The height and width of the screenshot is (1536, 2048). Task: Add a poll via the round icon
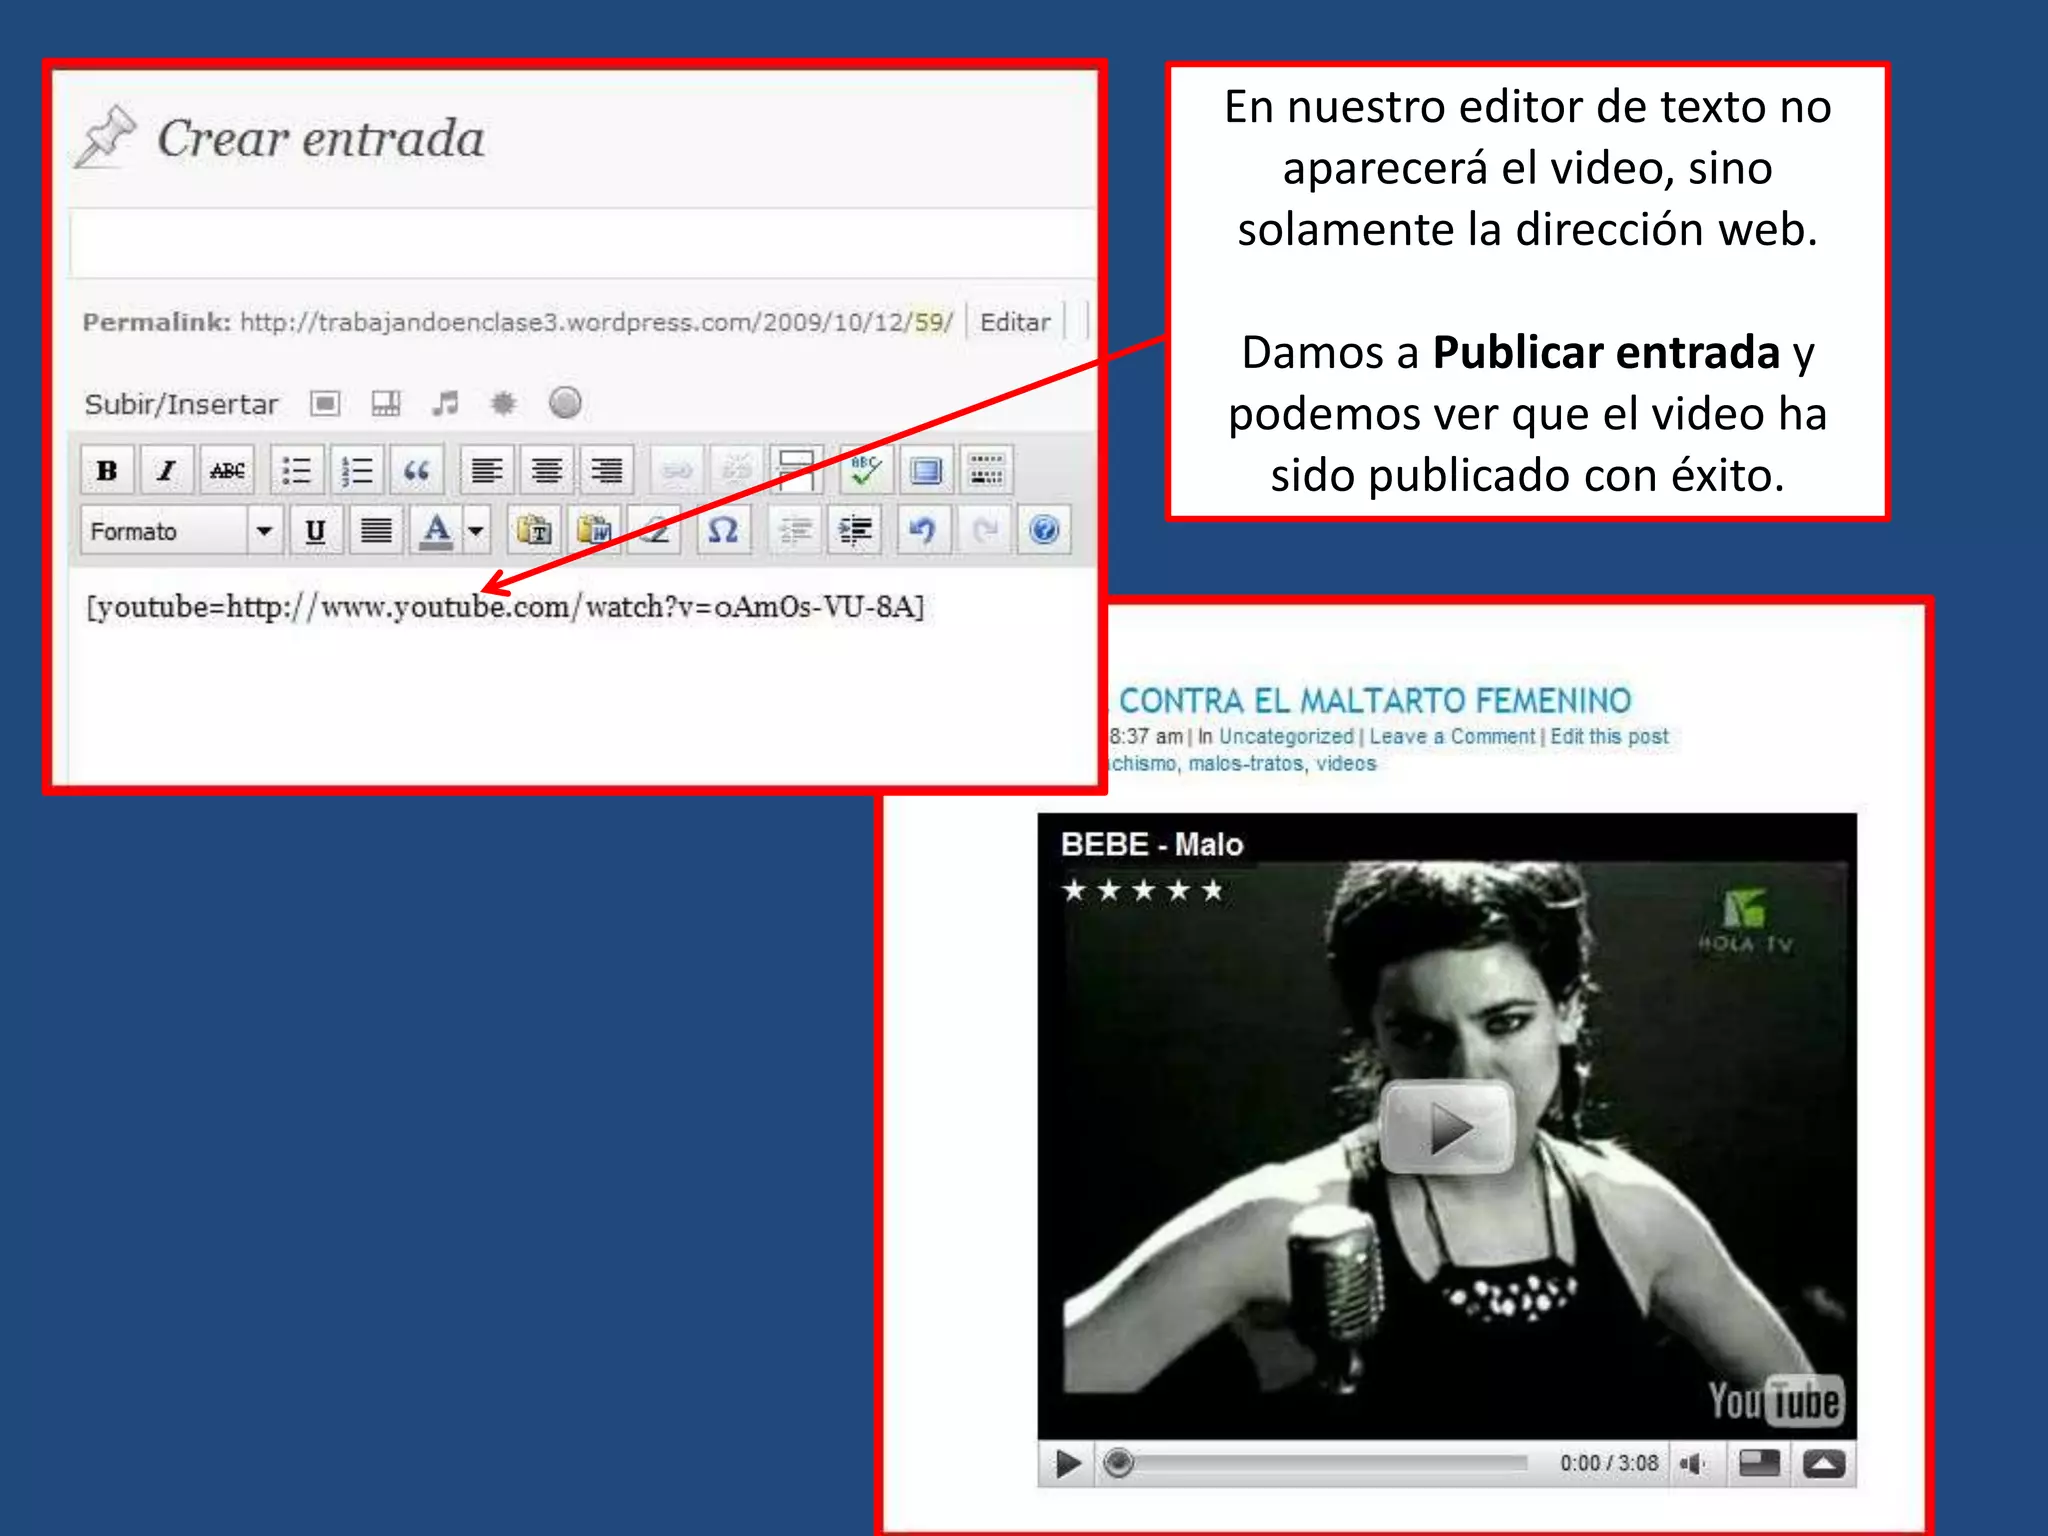coord(565,403)
